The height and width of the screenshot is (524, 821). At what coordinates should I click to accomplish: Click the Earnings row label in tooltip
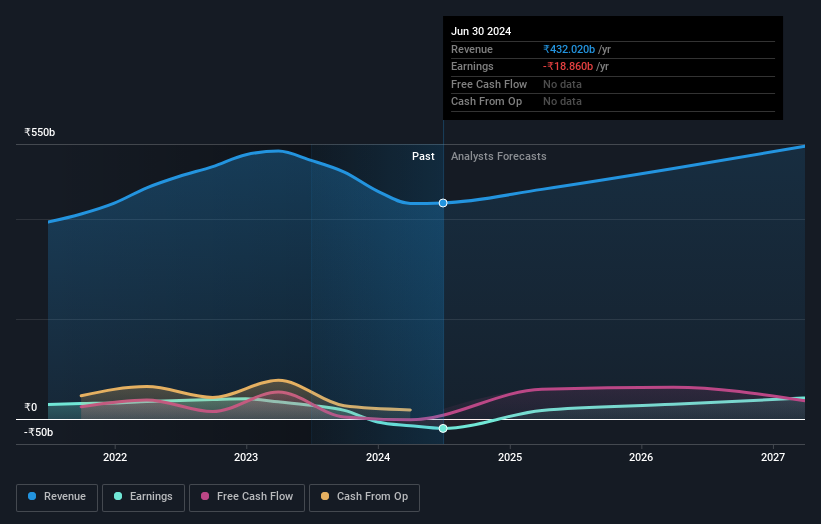coord(472,66)
